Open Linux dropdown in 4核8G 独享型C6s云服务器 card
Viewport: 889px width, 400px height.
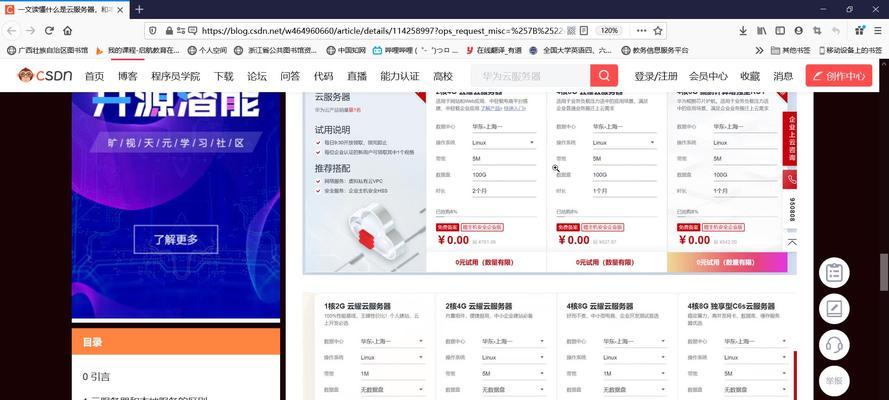click(755, 358)
